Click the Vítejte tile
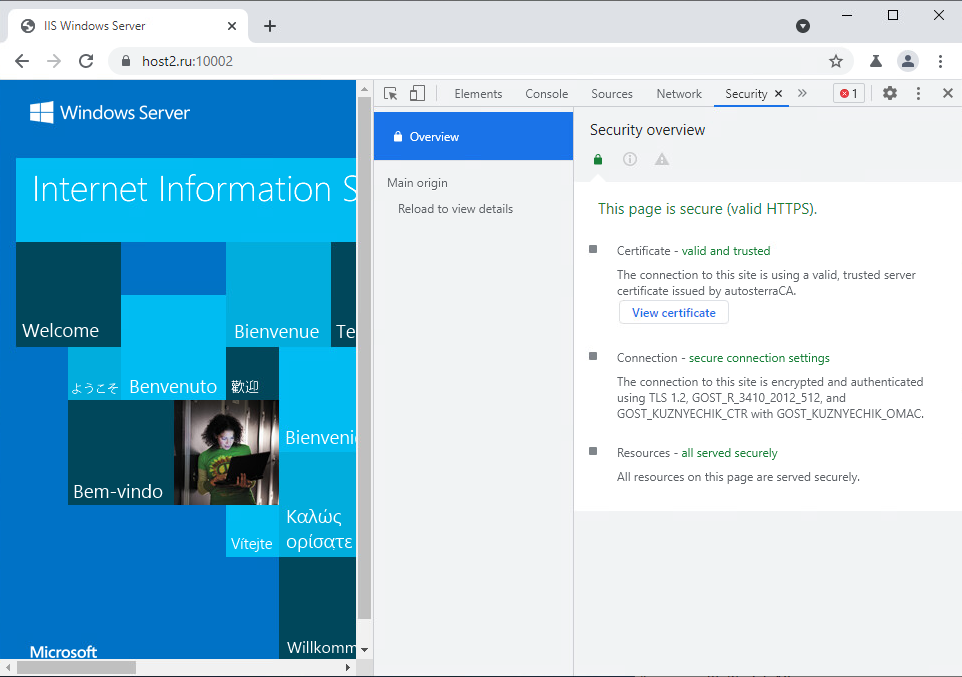The image size is (962, 677). click(x=252, y=531)
